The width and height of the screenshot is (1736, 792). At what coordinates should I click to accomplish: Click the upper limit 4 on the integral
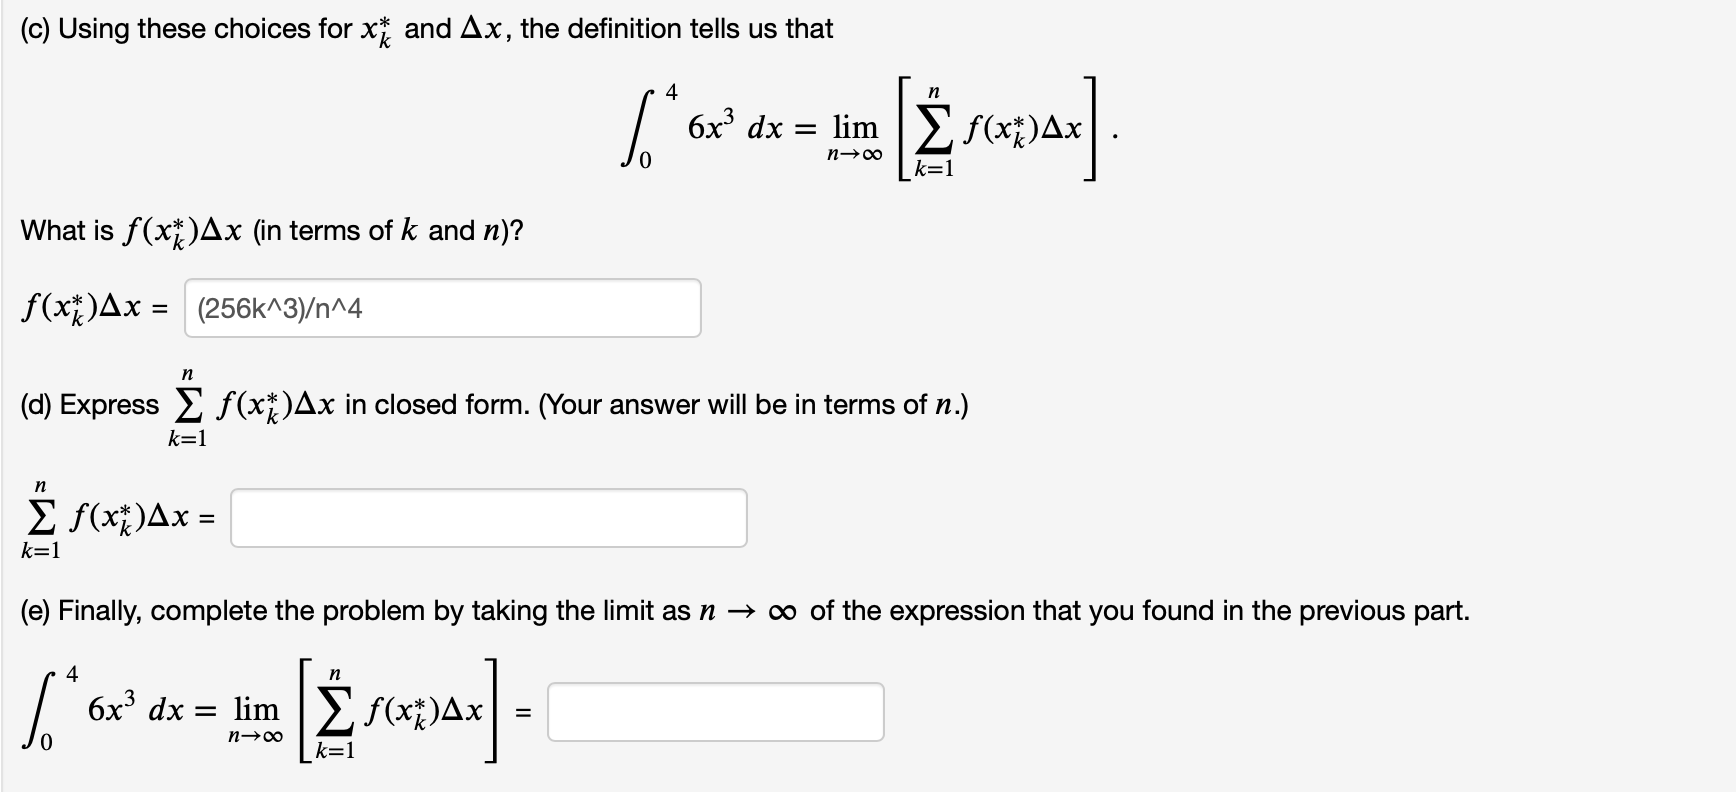tap(673, 93)
